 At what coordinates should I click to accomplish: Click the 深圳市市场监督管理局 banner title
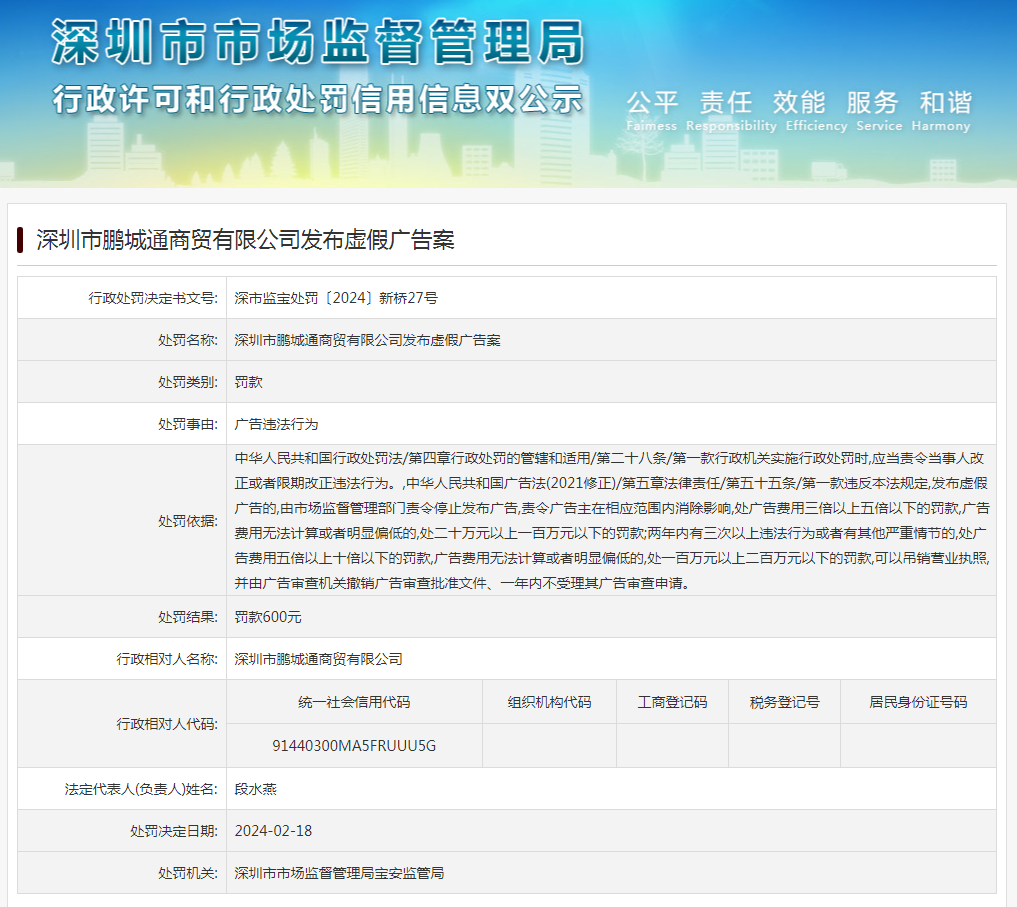[318, 42]
